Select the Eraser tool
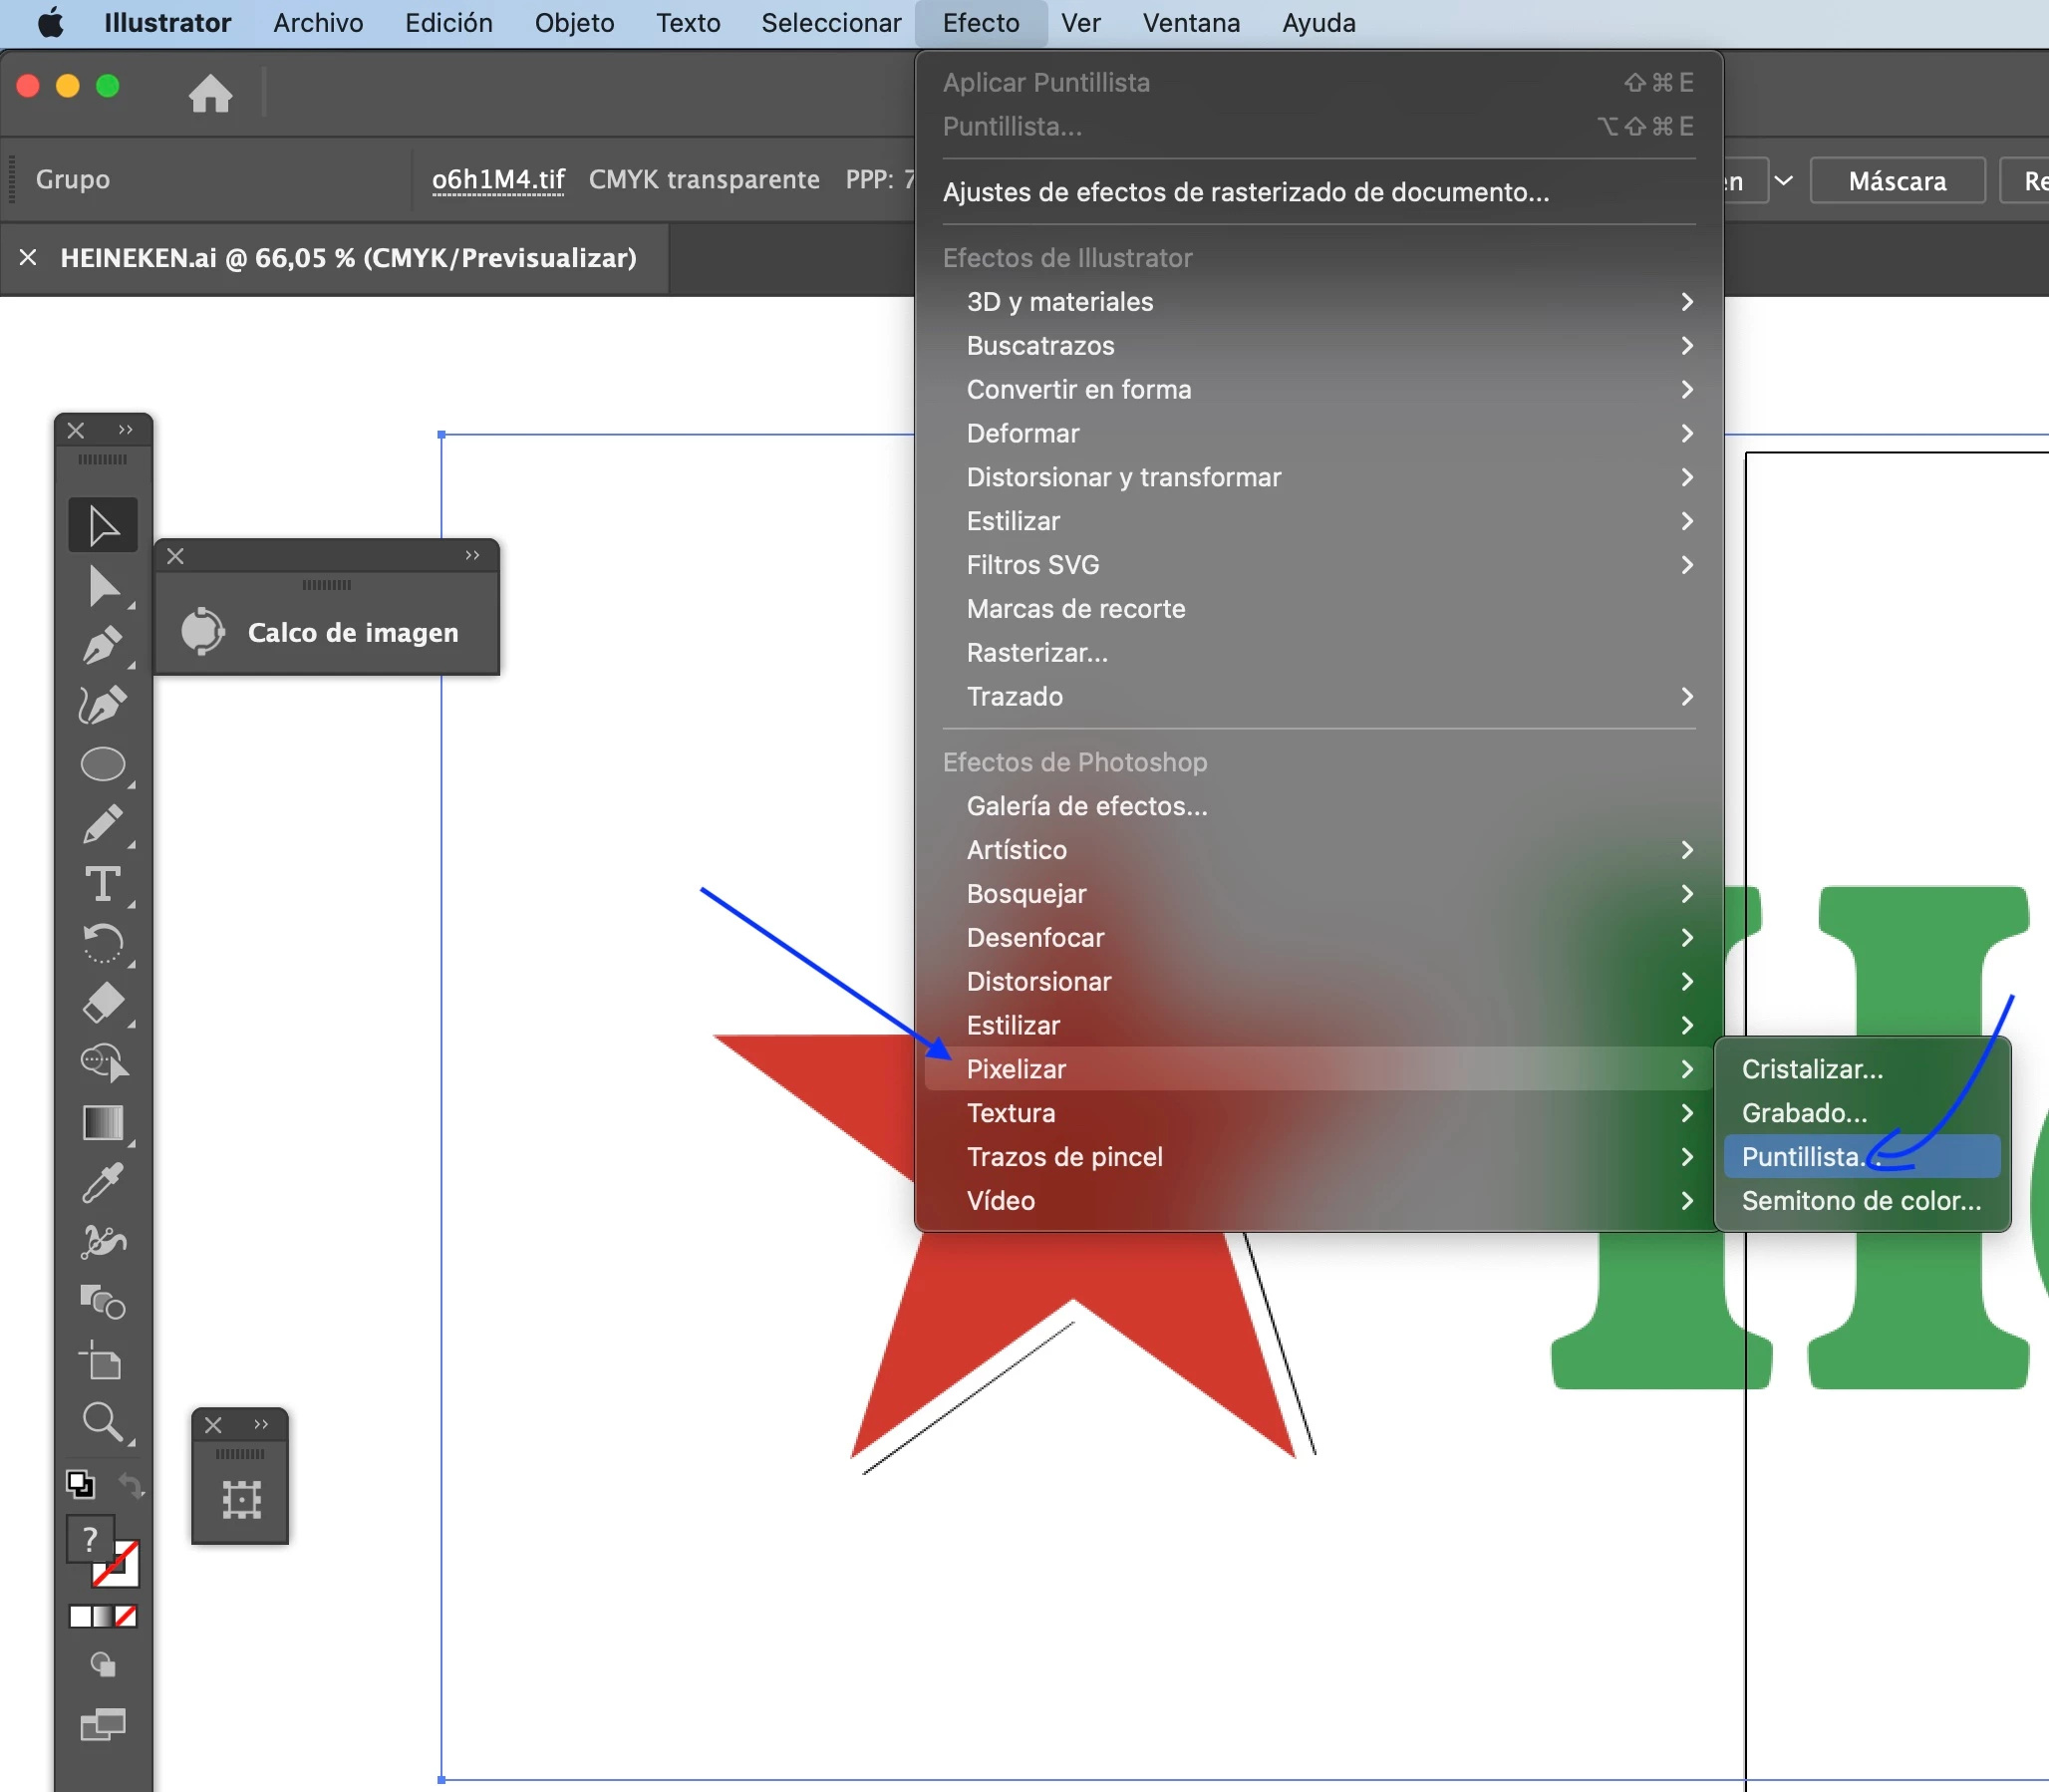 coord(102,1003)
